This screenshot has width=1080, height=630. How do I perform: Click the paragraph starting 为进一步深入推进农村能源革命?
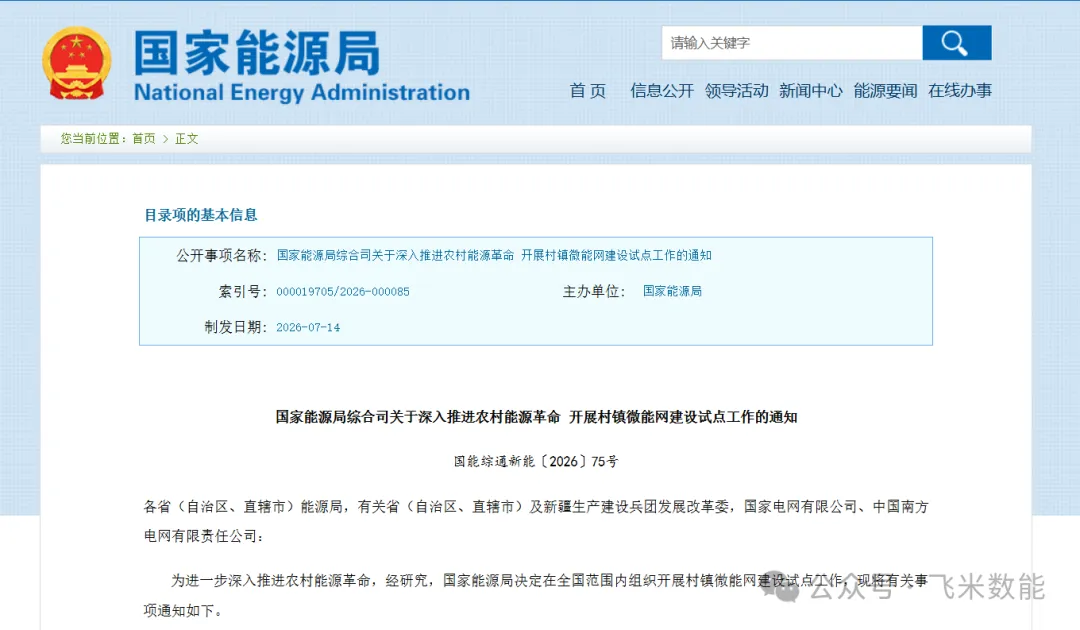(536, 596)
